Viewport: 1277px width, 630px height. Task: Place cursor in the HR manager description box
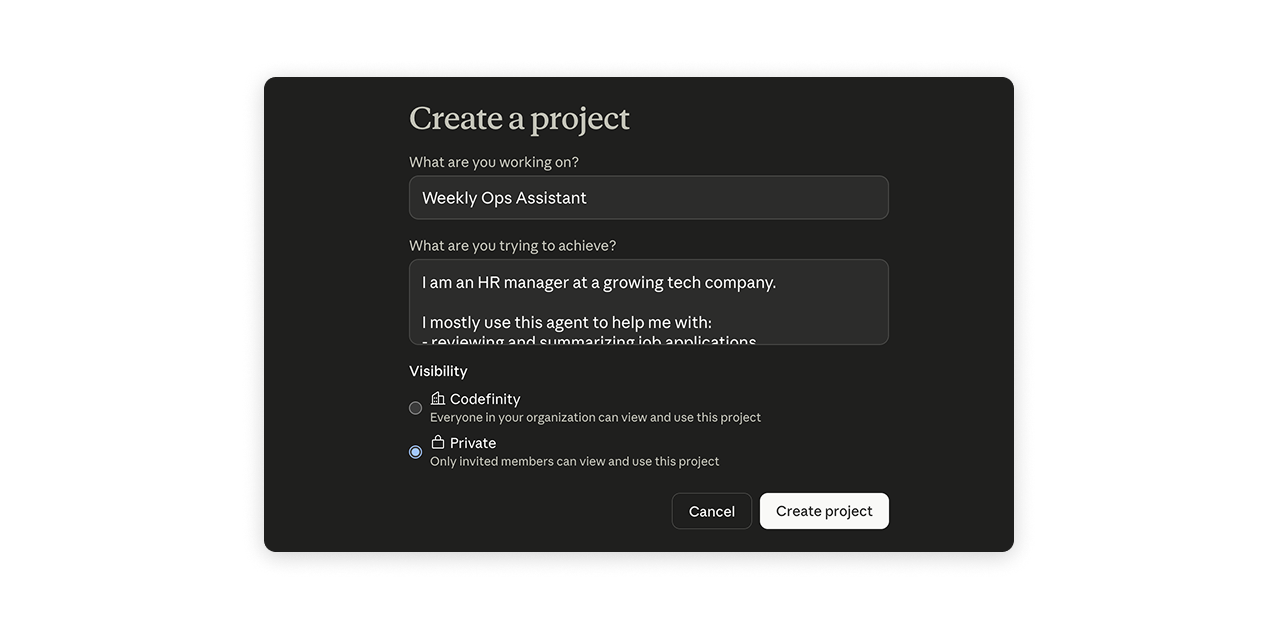click(x=648, y=300)
